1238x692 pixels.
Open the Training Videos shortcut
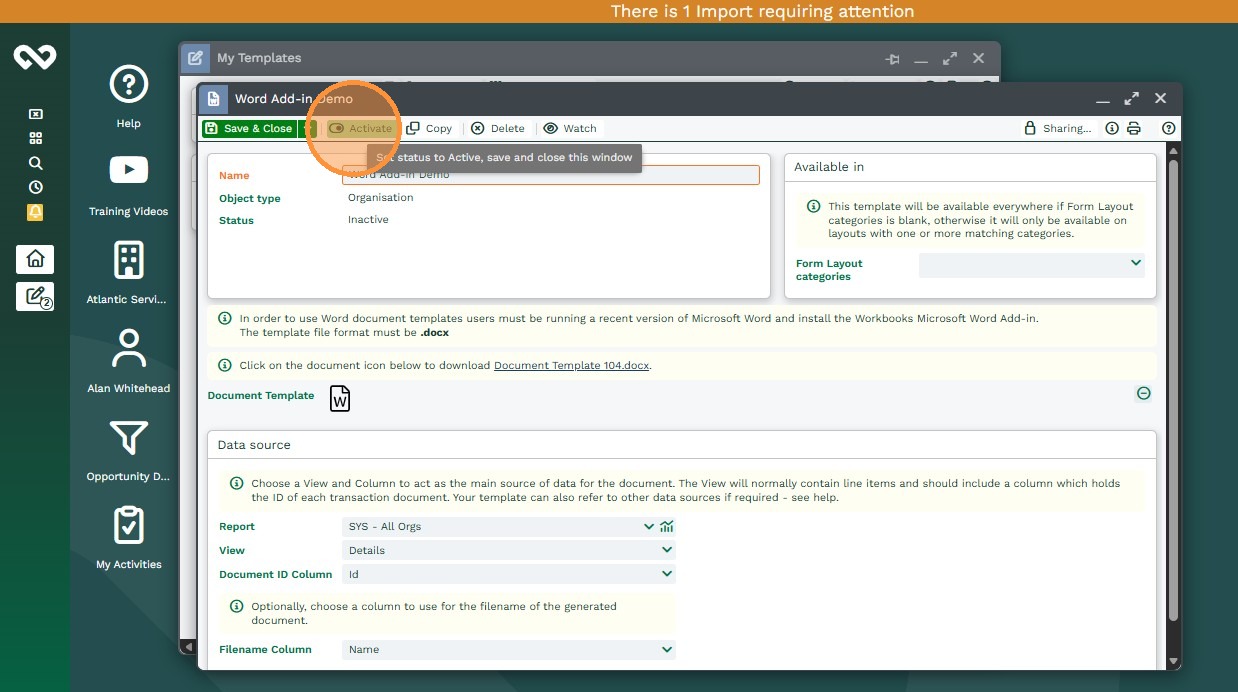(128, 184)
